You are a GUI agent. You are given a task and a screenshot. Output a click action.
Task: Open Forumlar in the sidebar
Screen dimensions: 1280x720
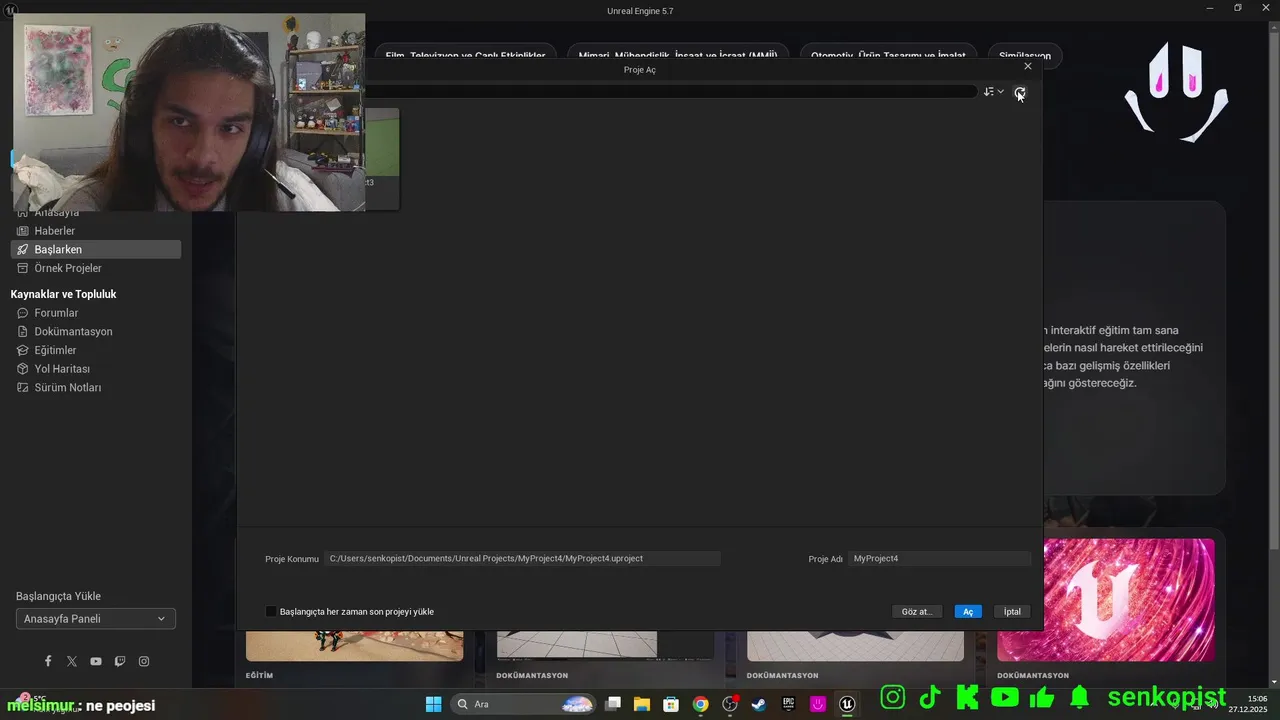click(96, 313)
